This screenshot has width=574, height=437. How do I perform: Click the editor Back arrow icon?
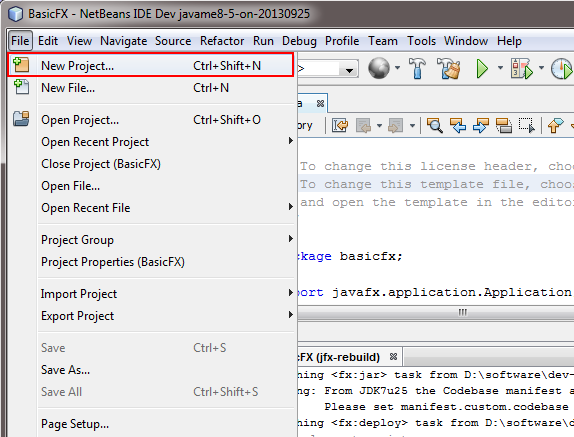tap(364, 126)
